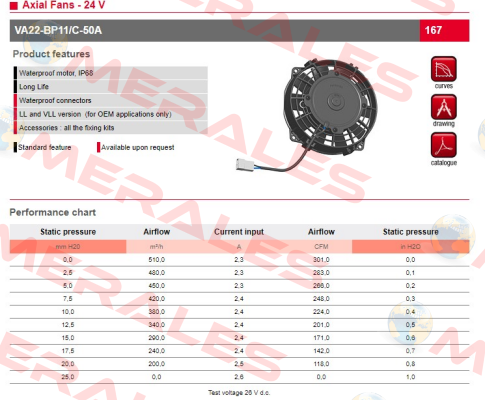Click the airflow value 450,0
Viewport: 485px width, 400px height.
[156, 286]
